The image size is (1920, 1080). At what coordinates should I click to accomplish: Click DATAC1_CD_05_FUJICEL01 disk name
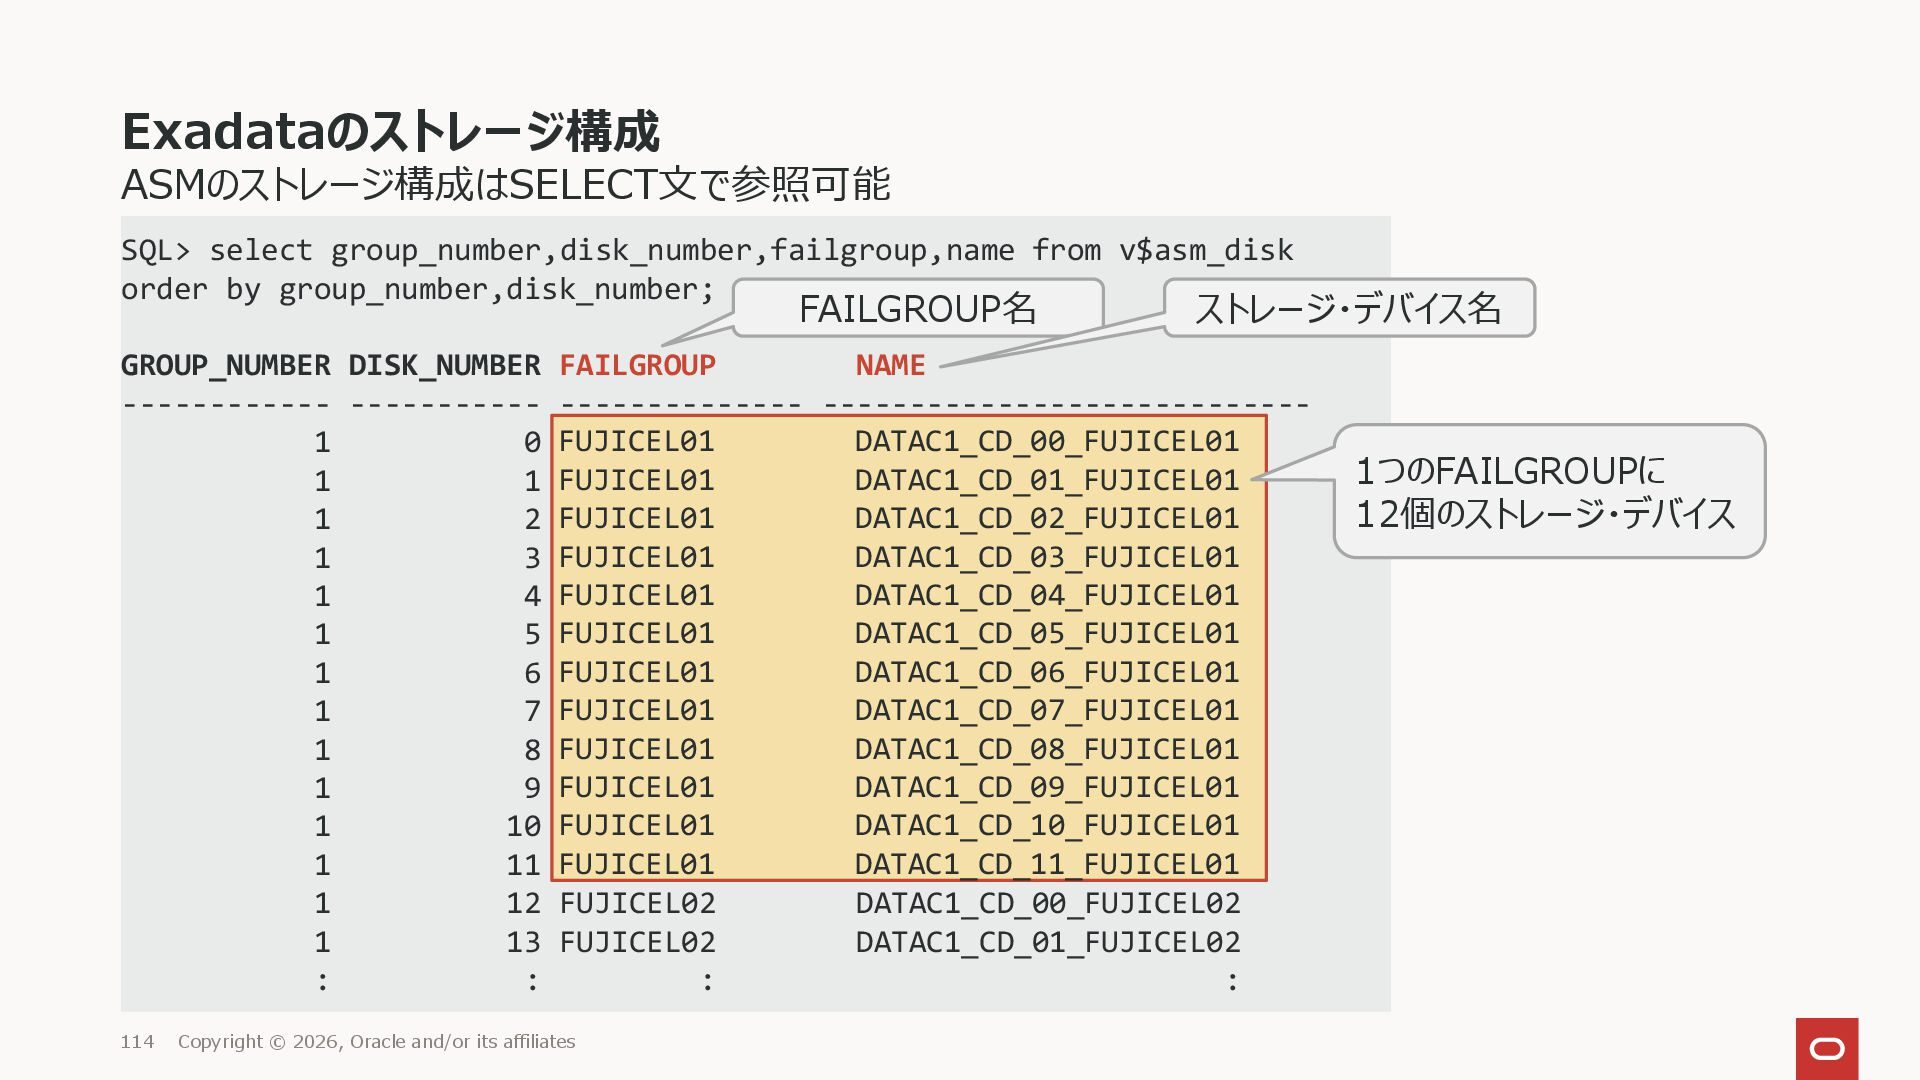[1046, 633]
